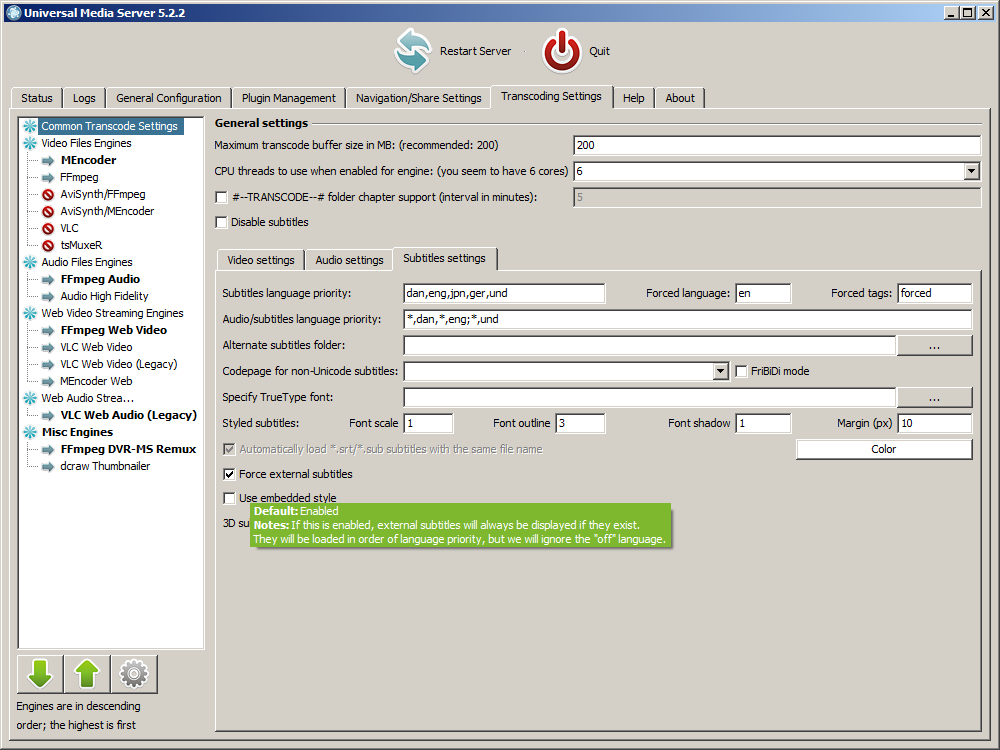Check the Disable subtitles checkbox
1000x750 pixels.
point(221,222)
